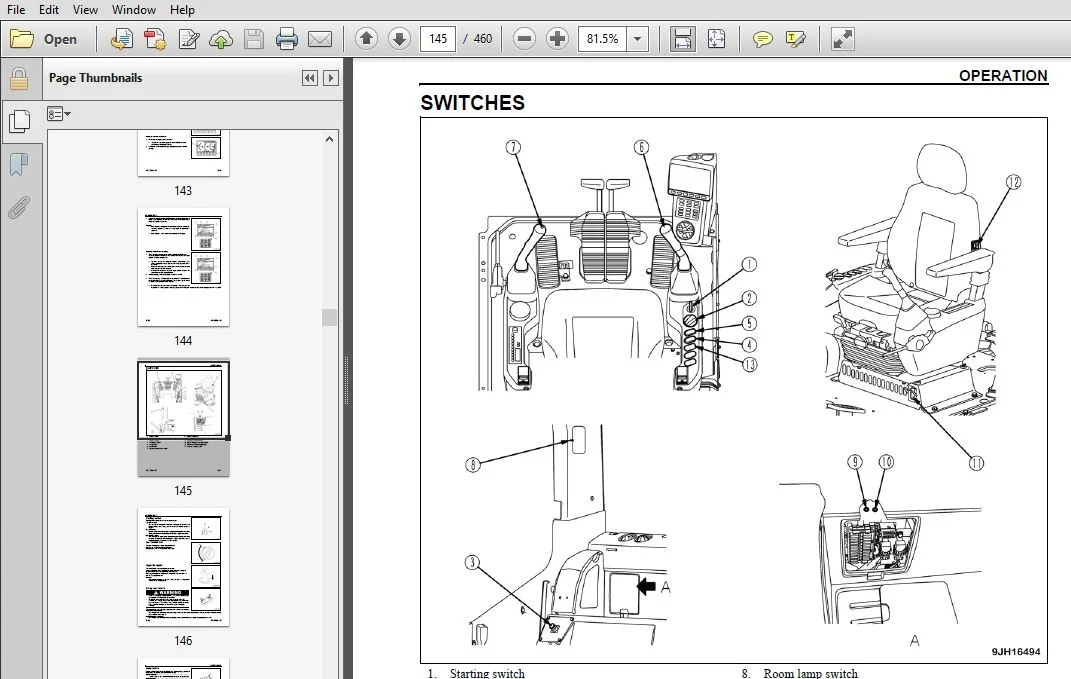Click the page number field showing 145
This screenshot has height=679, width=1071.
coord(438,39)
